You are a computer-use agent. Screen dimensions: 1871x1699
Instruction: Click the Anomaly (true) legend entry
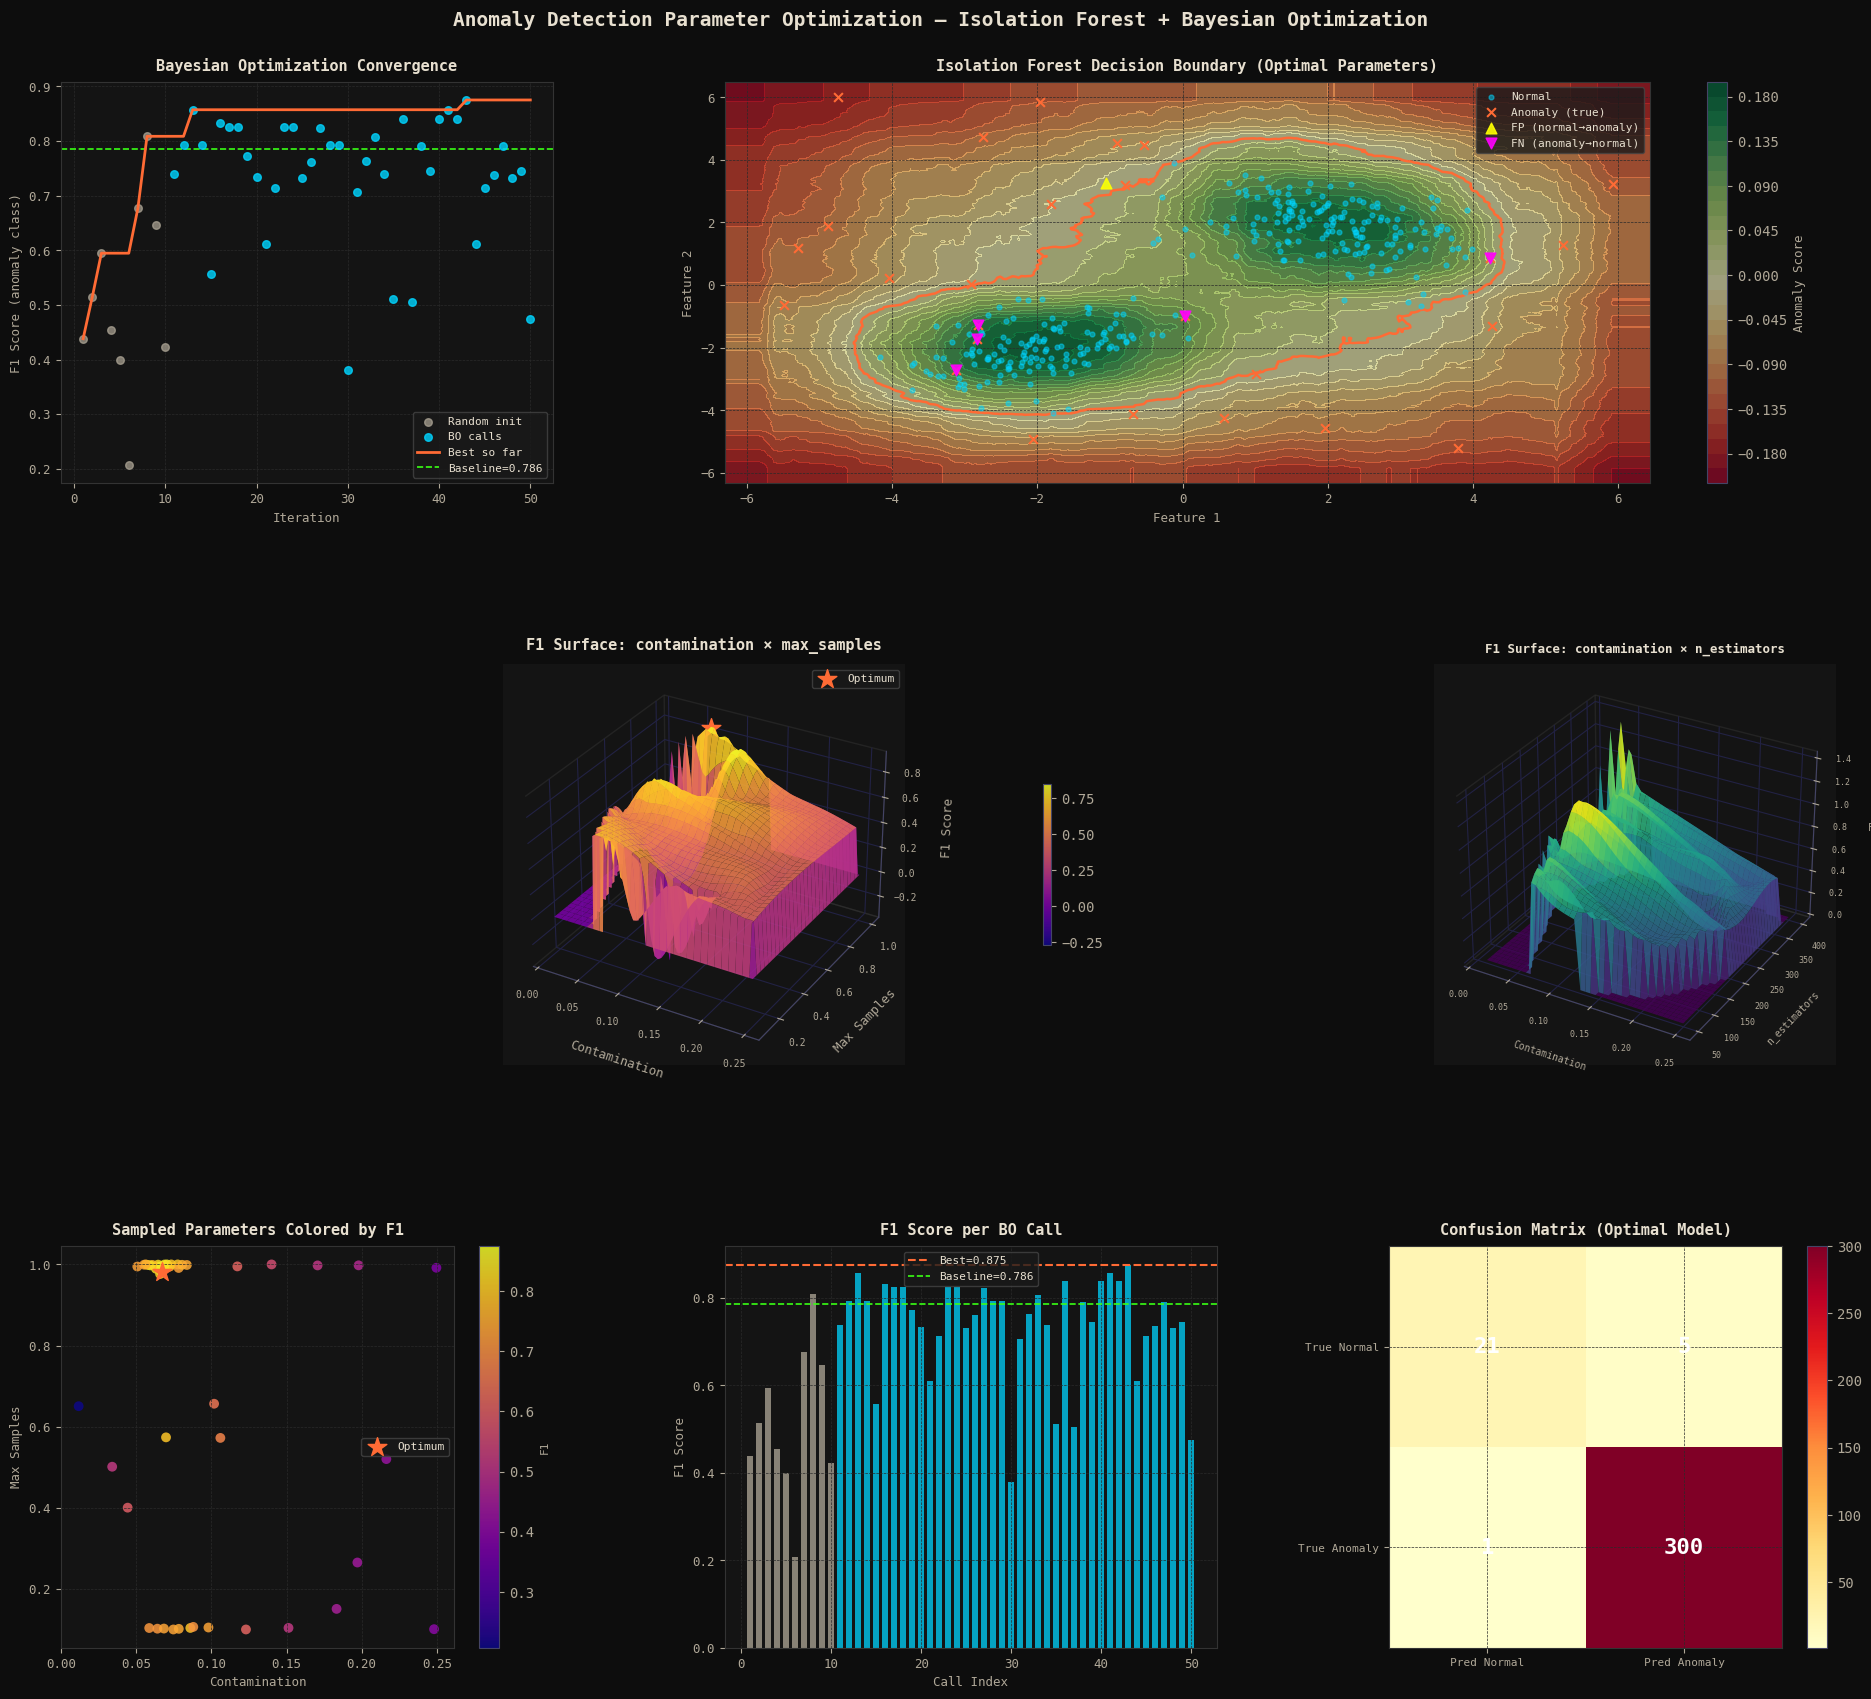pos(1556,113)
